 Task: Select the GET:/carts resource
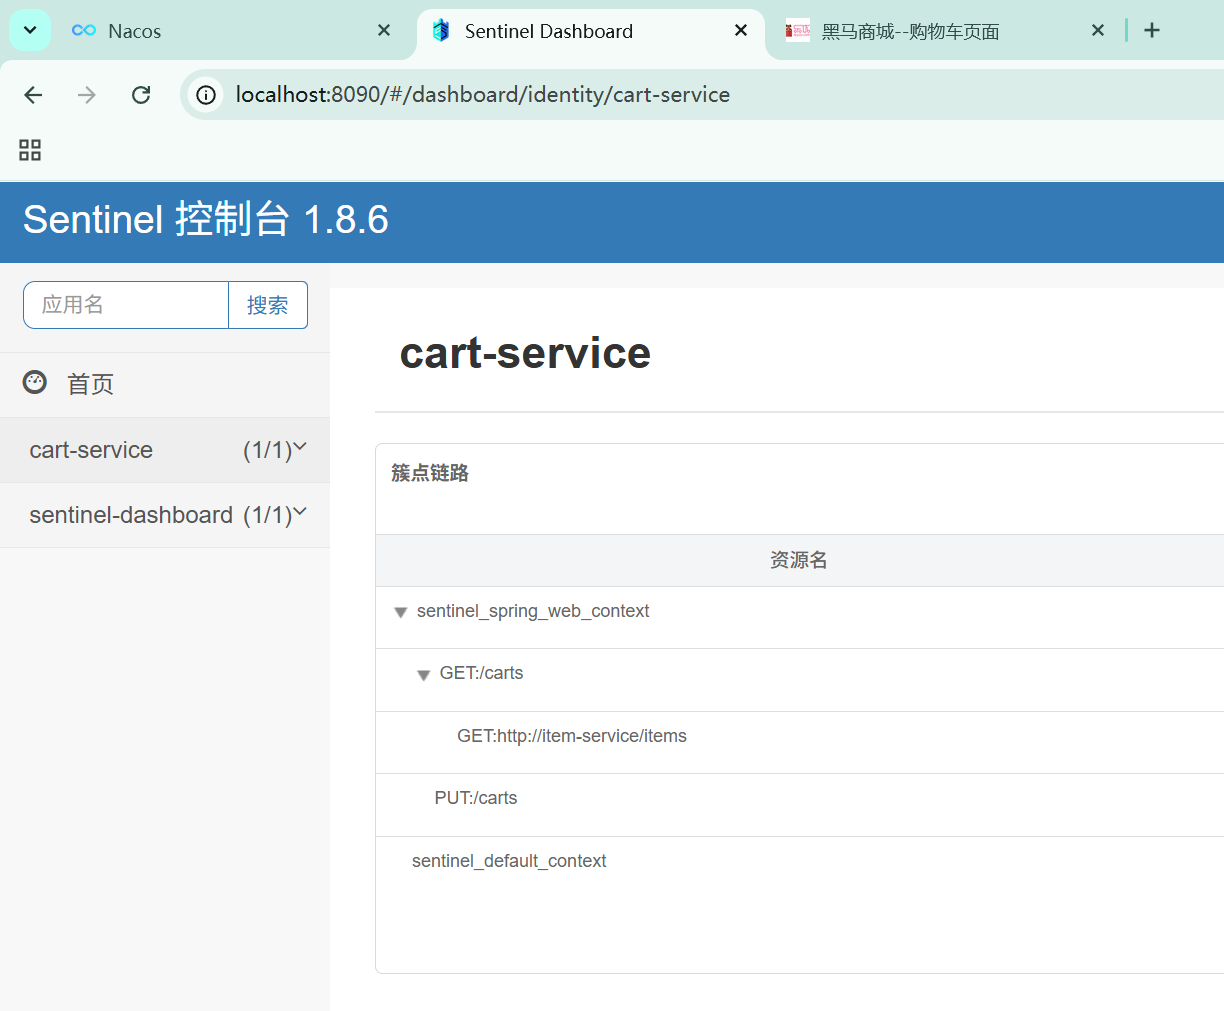pyautogui.click(x=481, y=673)
